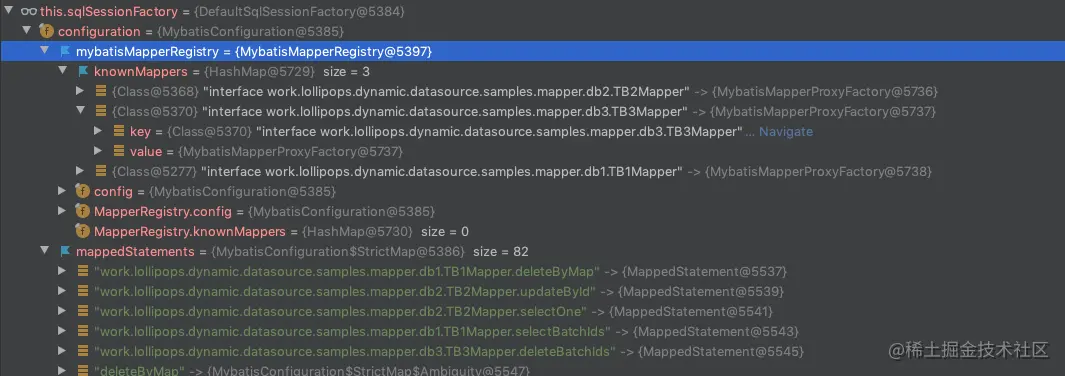This screenshot has width=1065, height=376.
Task: Click the flag icon beside mappedStatements
Action: (65, 251)
